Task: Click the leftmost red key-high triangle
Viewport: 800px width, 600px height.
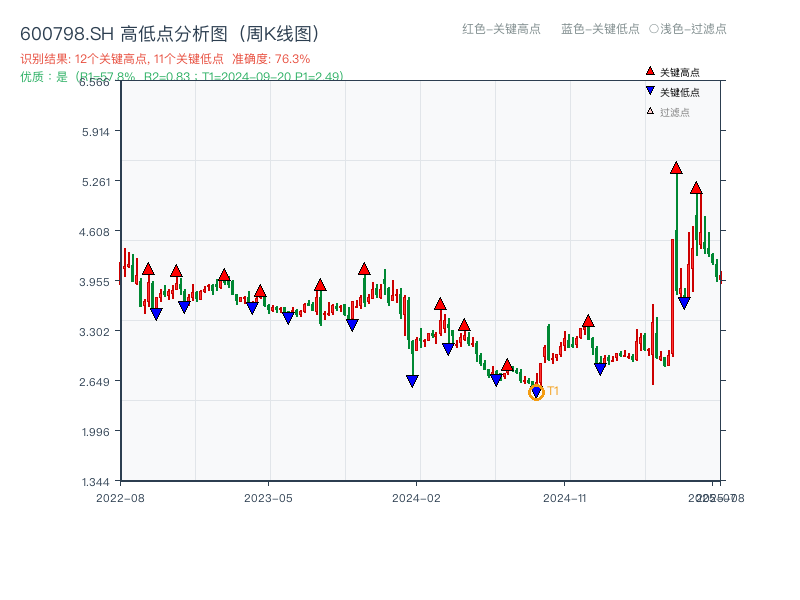Action: pyautogui.click(x=148, y=269)
